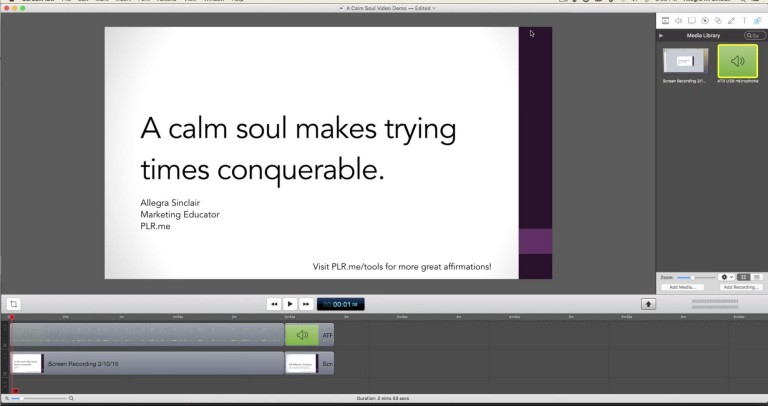Click the slide heading text in the canvas

[x=298, y=149]
